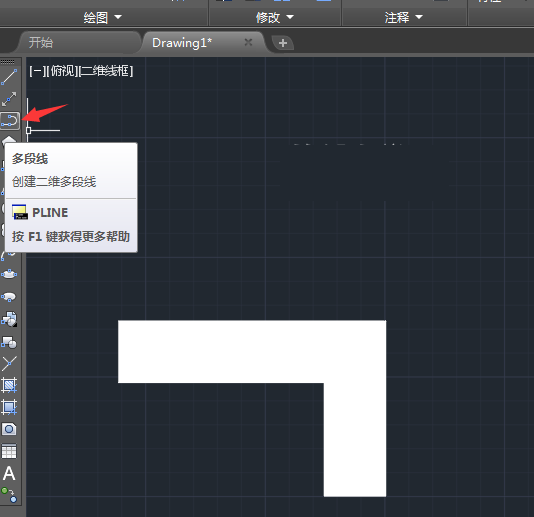Open the Gradient fill tool
This screenshot has height=517, width=534.
point(9,407)
